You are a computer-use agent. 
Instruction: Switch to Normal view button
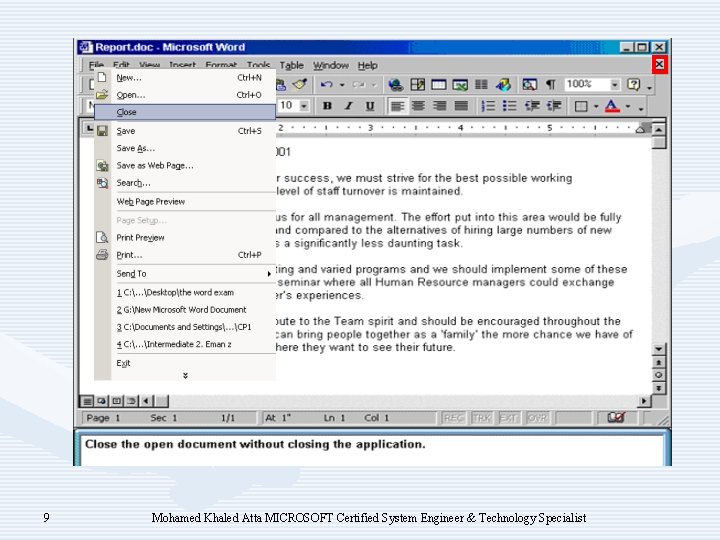point(87,401)
